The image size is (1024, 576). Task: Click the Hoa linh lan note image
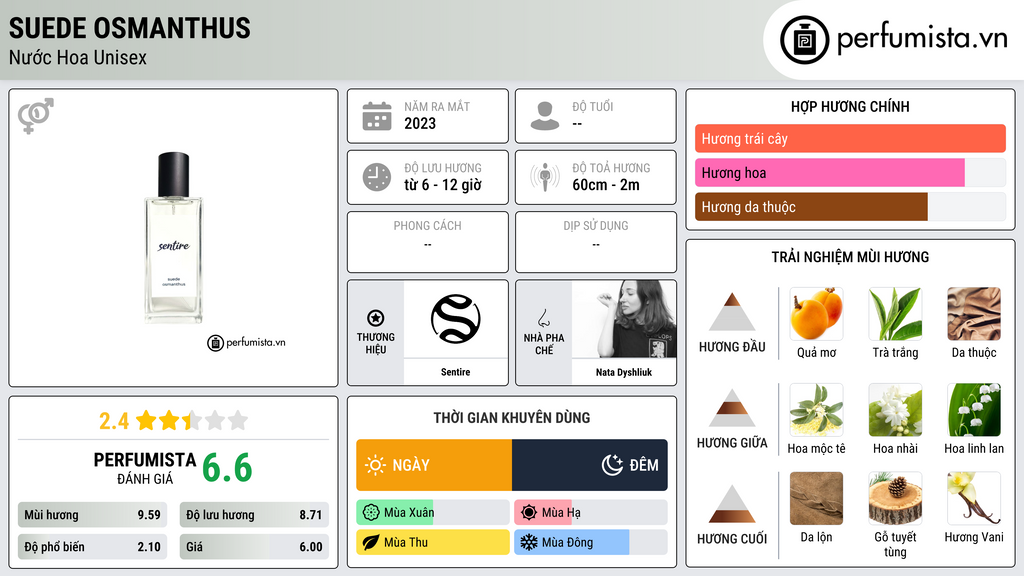[x=974, y=410]
